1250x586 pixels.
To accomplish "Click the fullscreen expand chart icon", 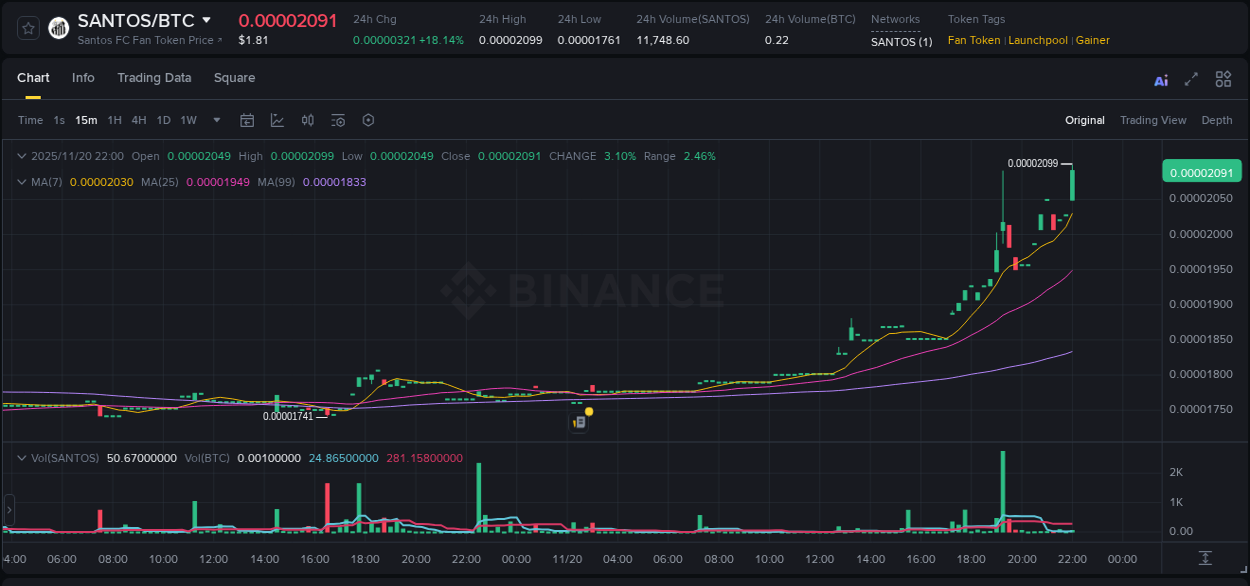I will 1191,78.
